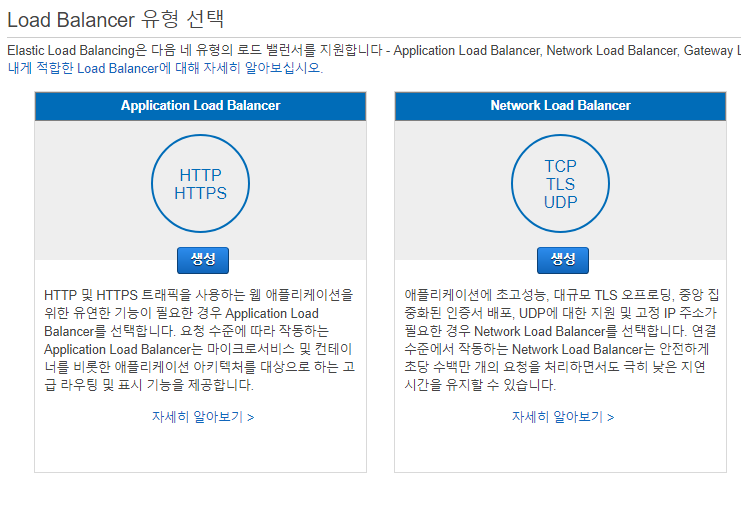Open 자세히 알아보기 link for Application Load Balancer
This screenshot has width=741, height=521.
click(203, 417)
